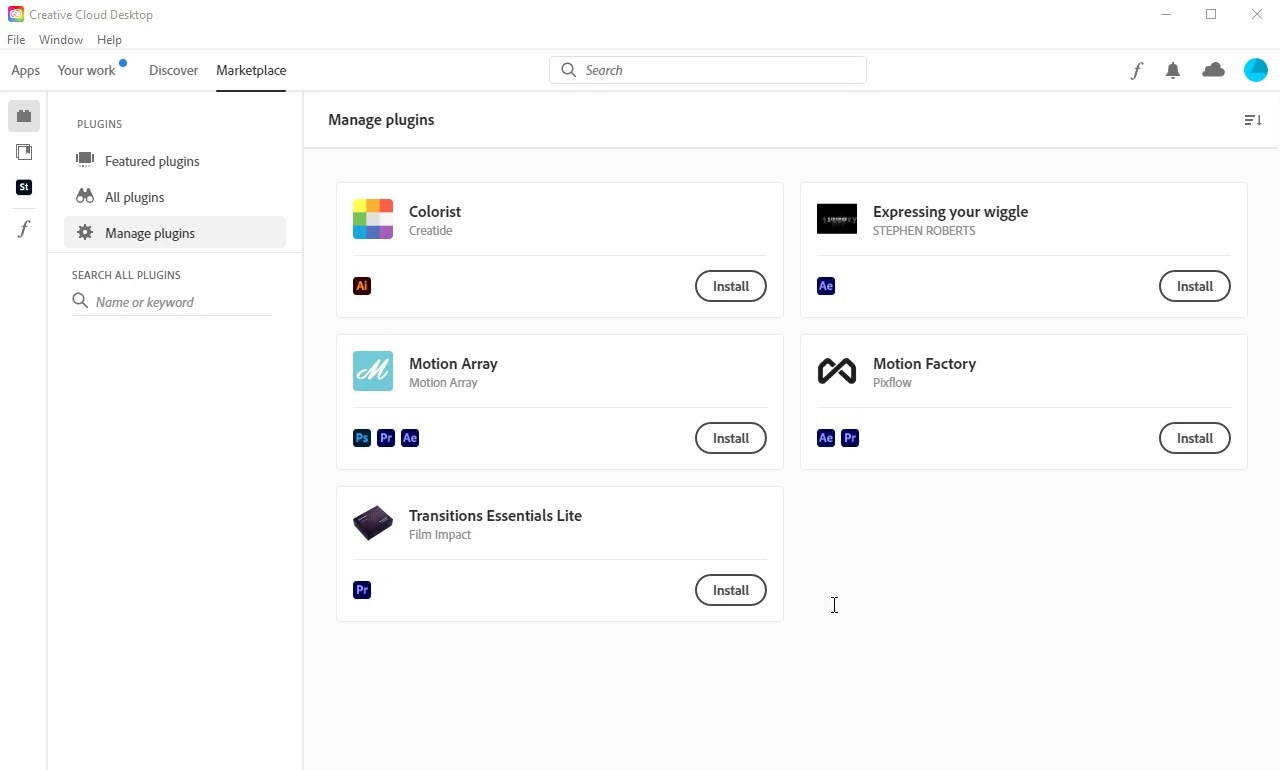Focus the top Search field
The image size is (1280, 770).
tap(708, 70)
